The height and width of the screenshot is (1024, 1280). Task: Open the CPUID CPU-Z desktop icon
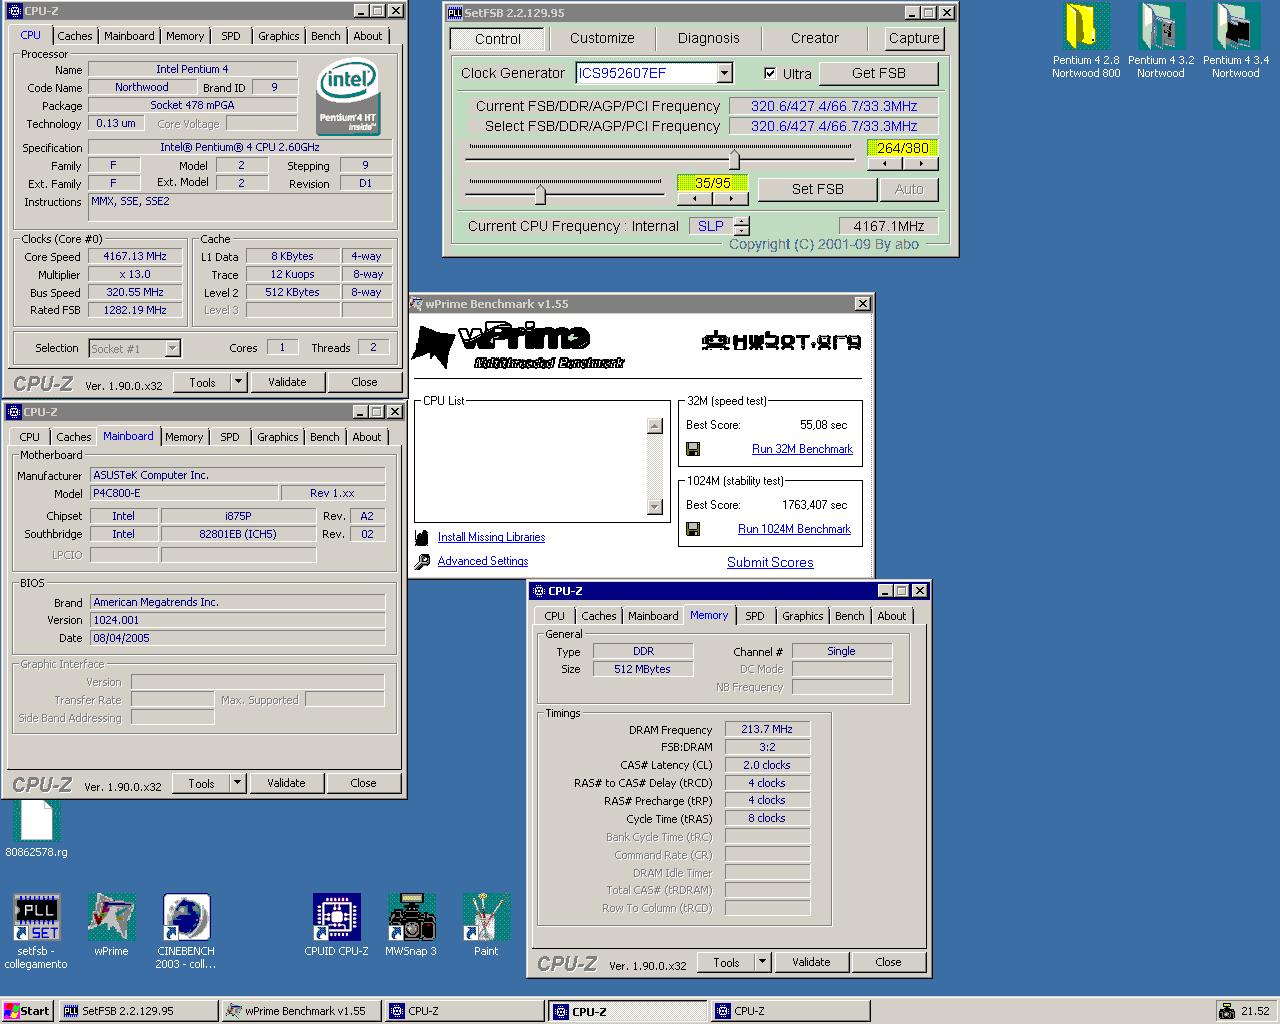pyautogui.click(x=336, y=918)
